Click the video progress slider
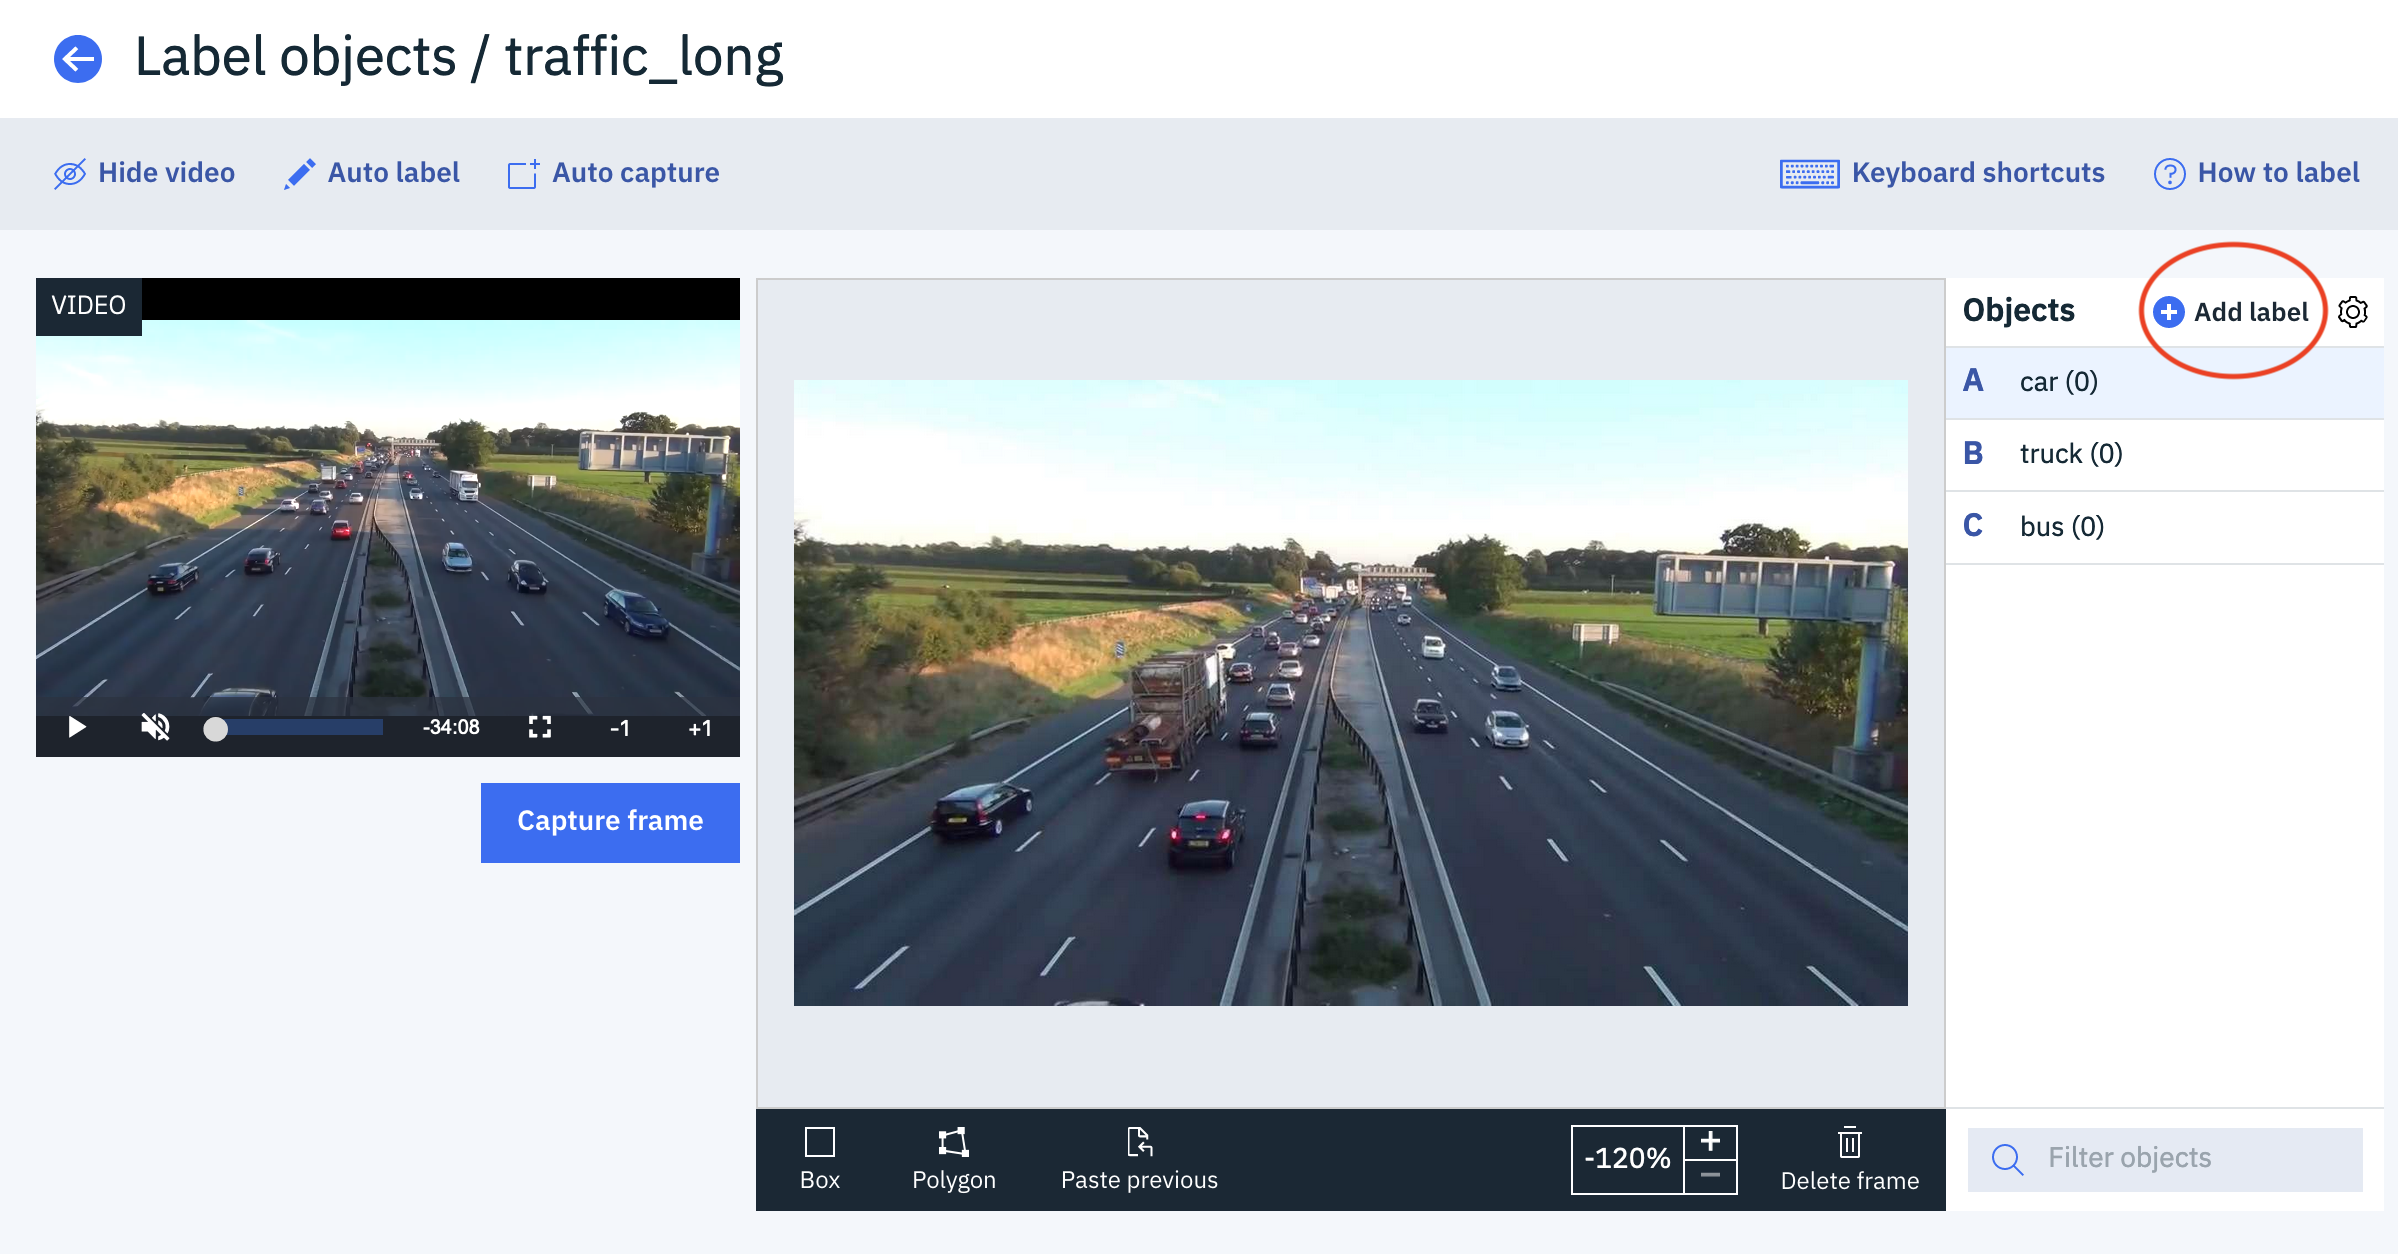 [x=300, y=728]
